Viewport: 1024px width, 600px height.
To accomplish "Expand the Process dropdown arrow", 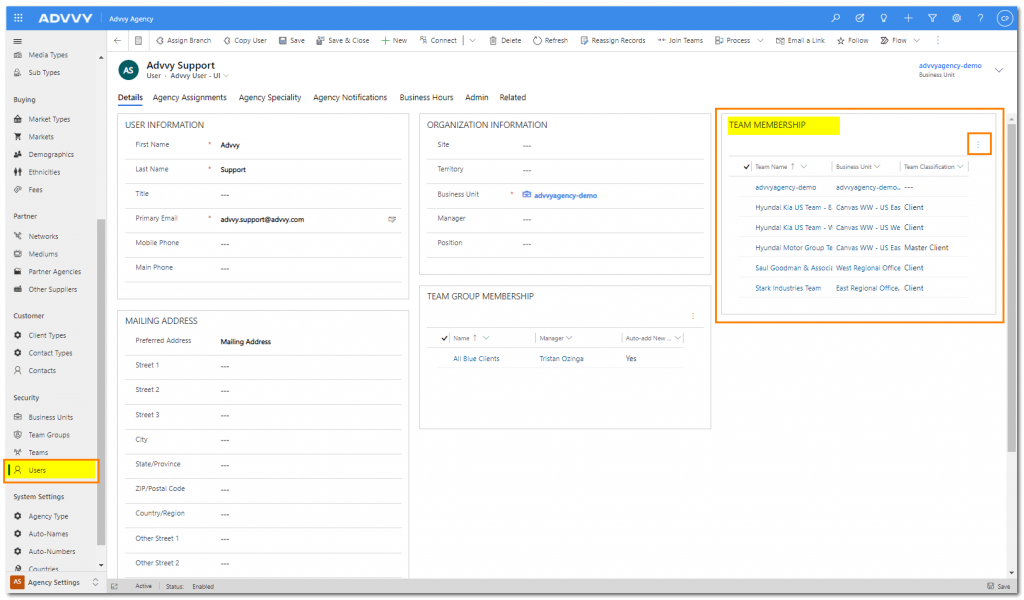I will [x=760, y=41].
